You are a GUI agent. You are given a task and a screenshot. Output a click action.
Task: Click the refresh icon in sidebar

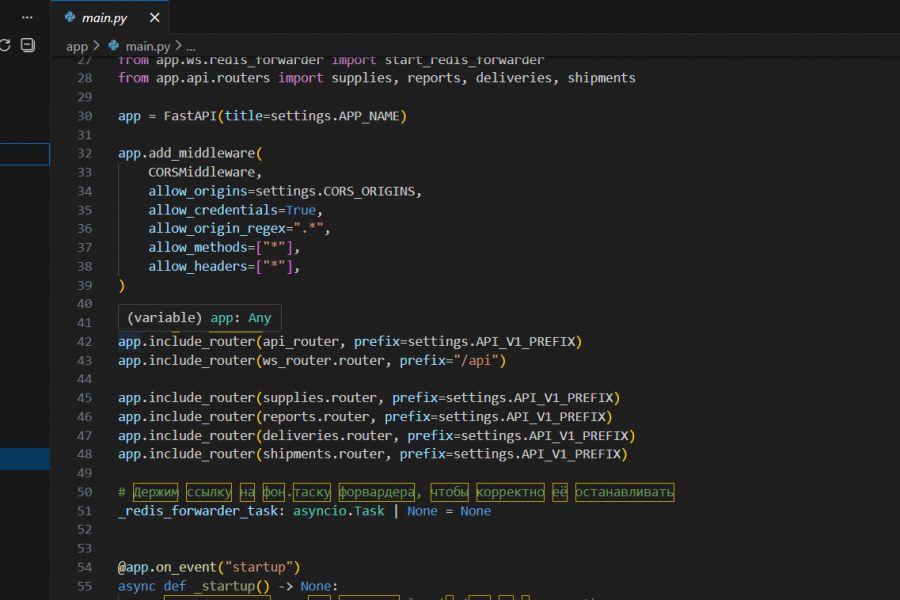pos(5,45)
